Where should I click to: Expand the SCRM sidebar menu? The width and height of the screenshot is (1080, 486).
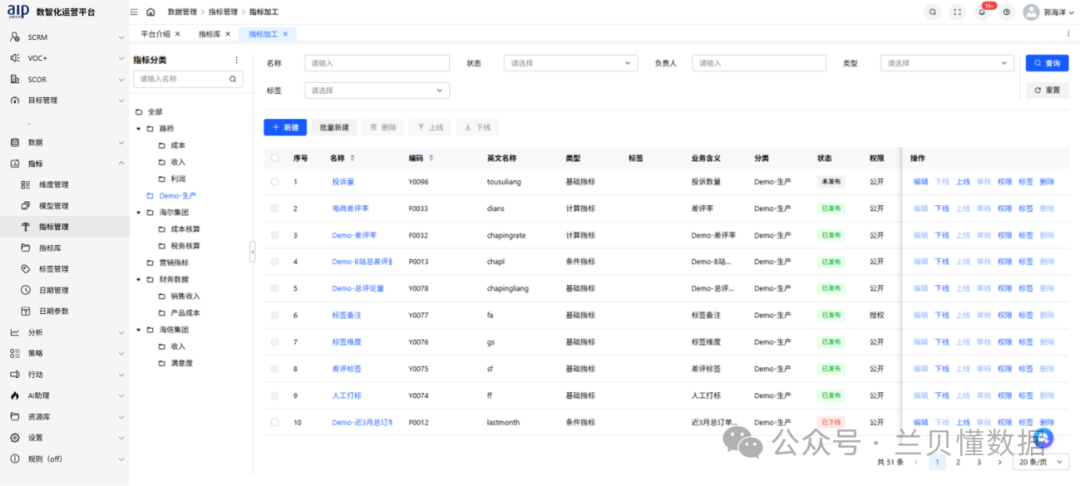coord(65,37)
